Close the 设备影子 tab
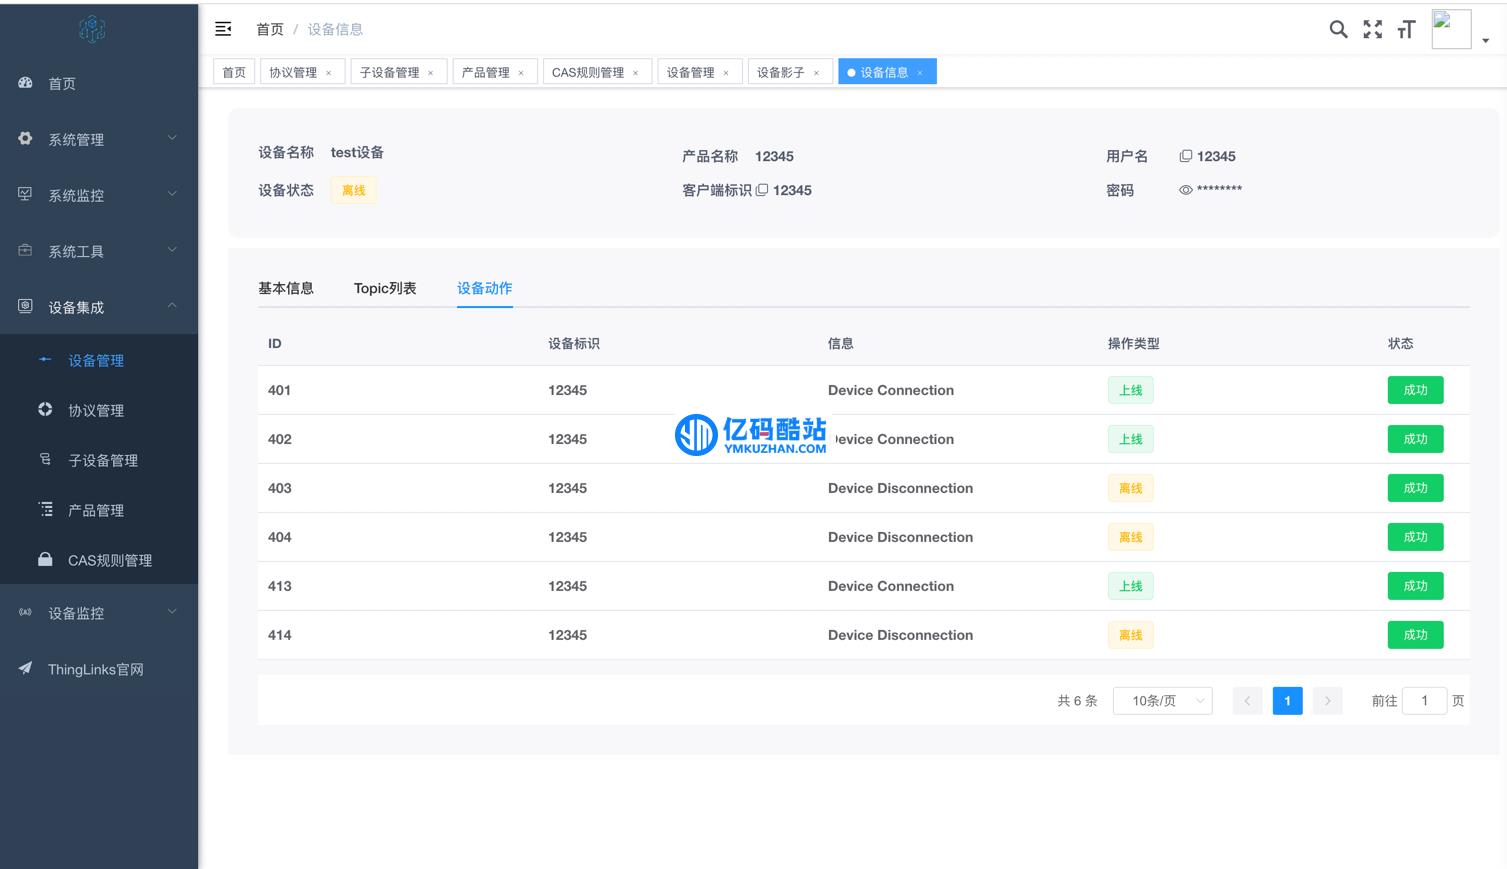 point(816,73)
